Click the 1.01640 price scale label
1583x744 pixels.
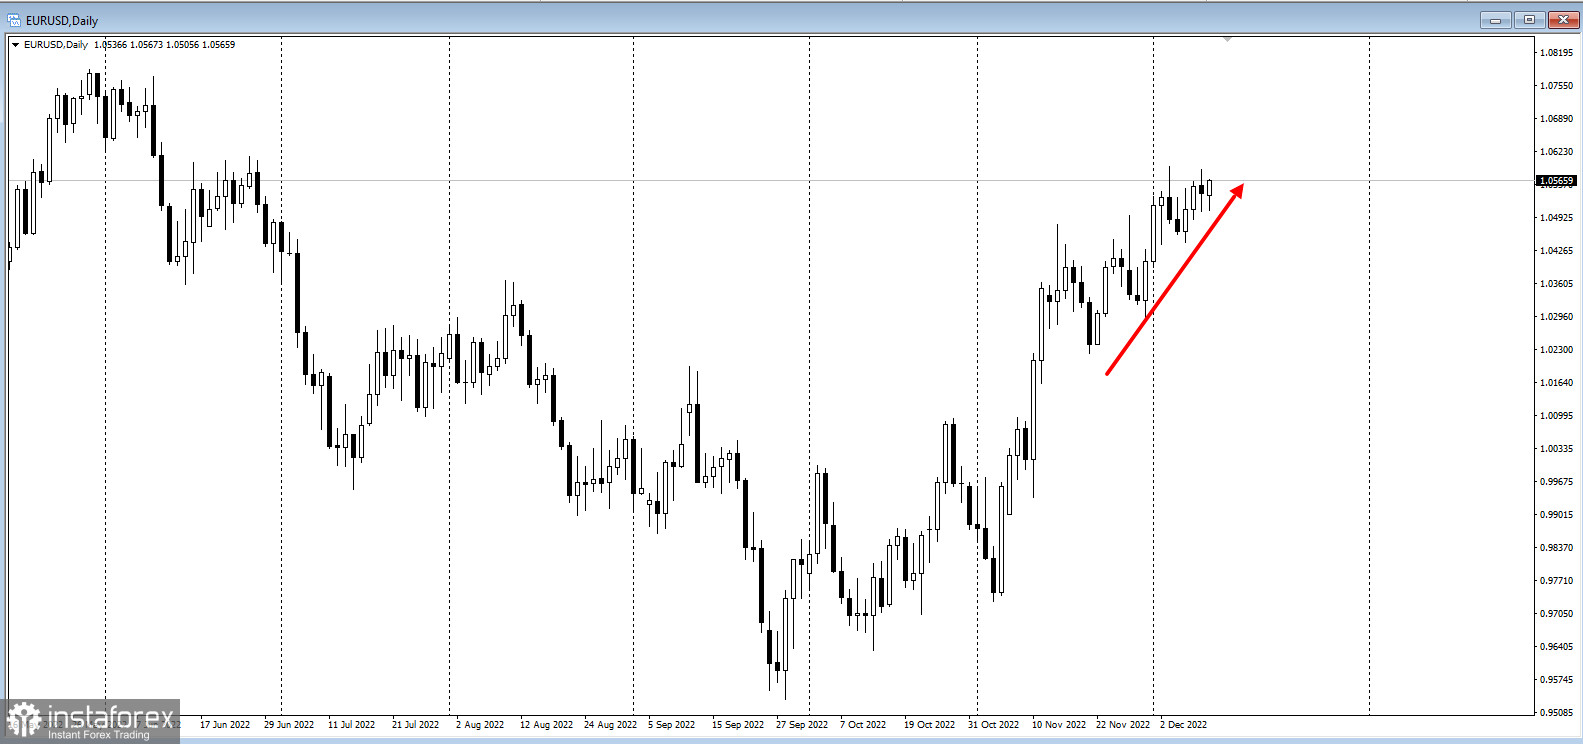point(1556,383)
